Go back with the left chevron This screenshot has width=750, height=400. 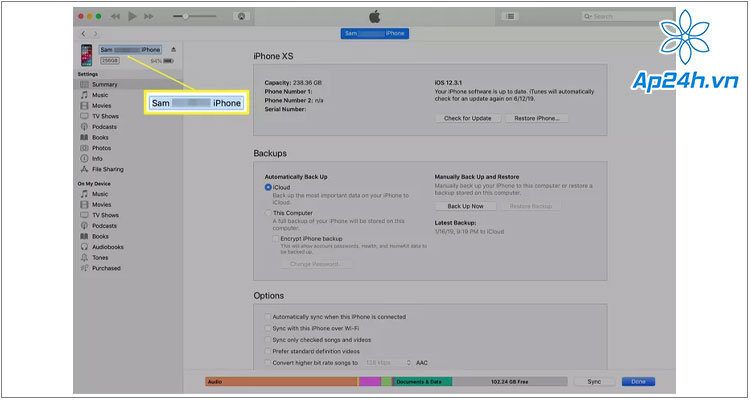[x=83, y=33]
